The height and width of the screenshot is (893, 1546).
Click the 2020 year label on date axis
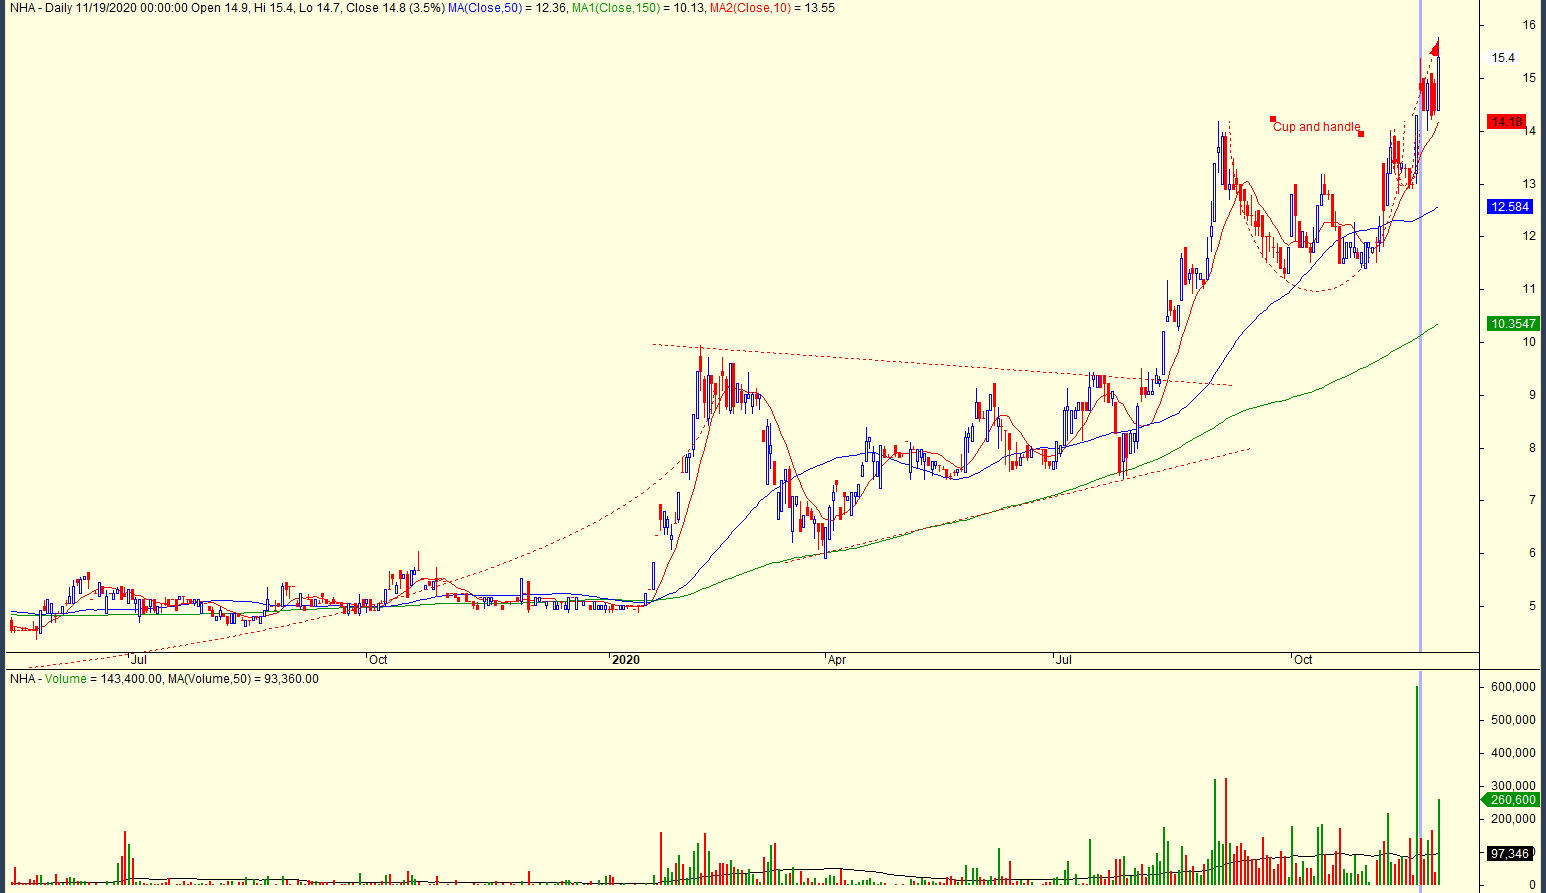(625, 660)
